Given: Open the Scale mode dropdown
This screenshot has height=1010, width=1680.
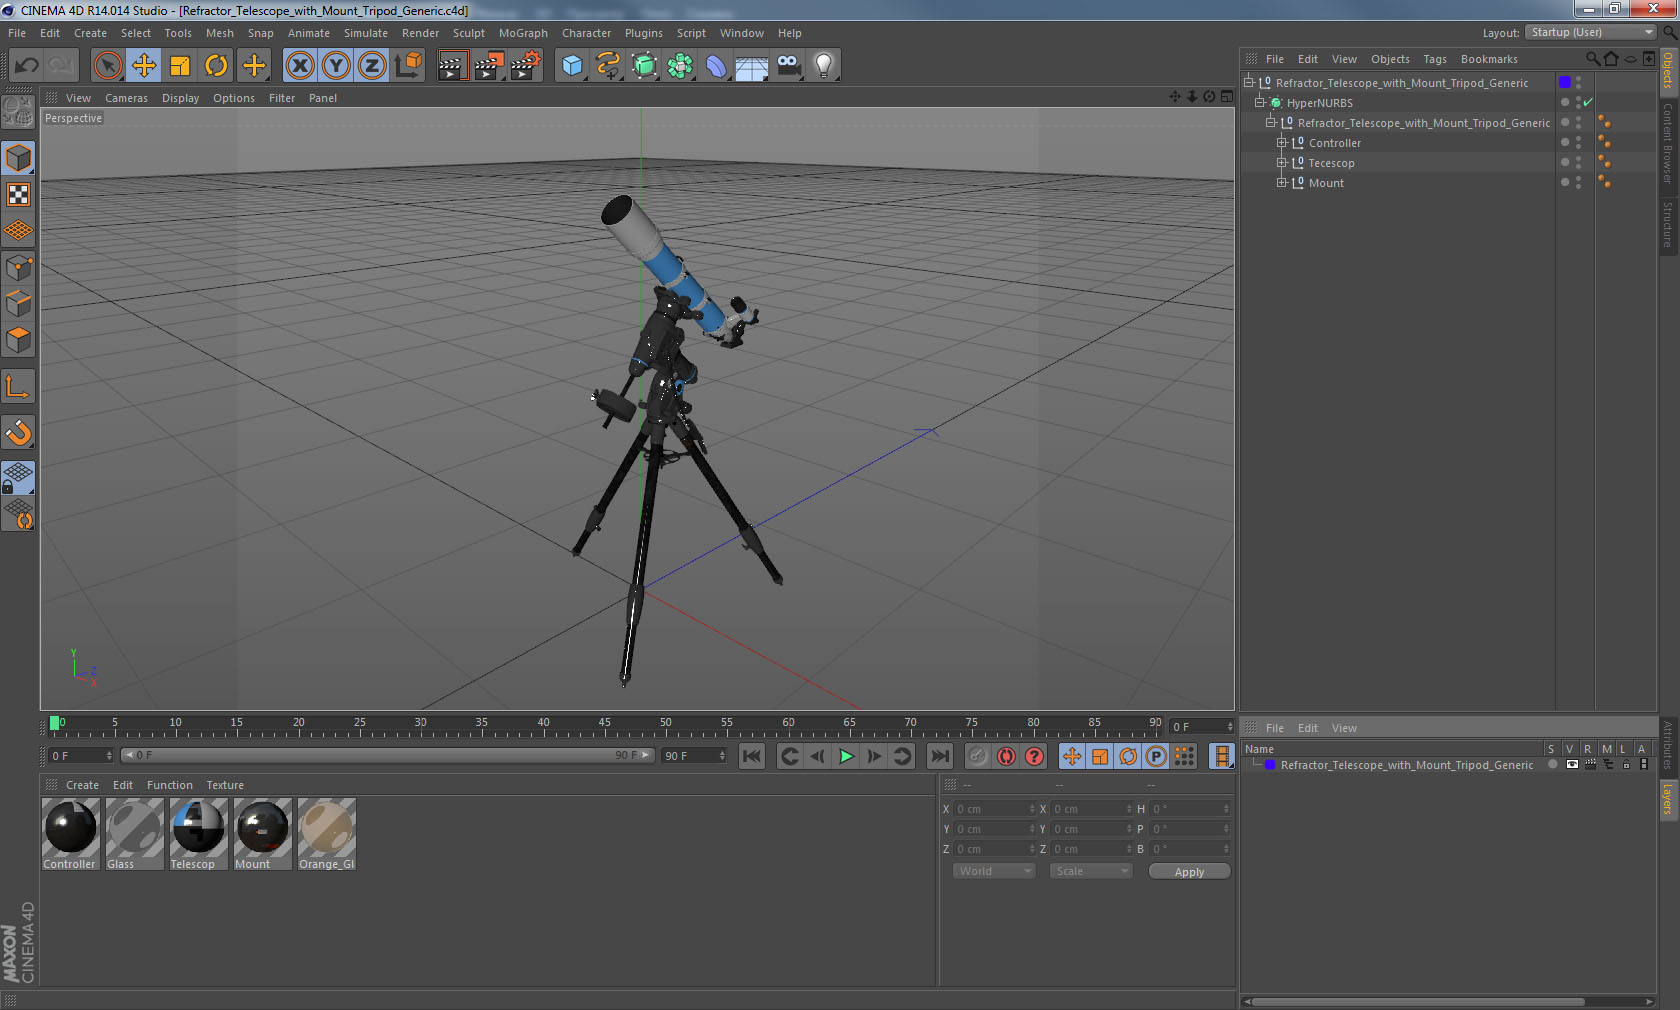Looking at the screenshot, I should [x=1091, y=871].
